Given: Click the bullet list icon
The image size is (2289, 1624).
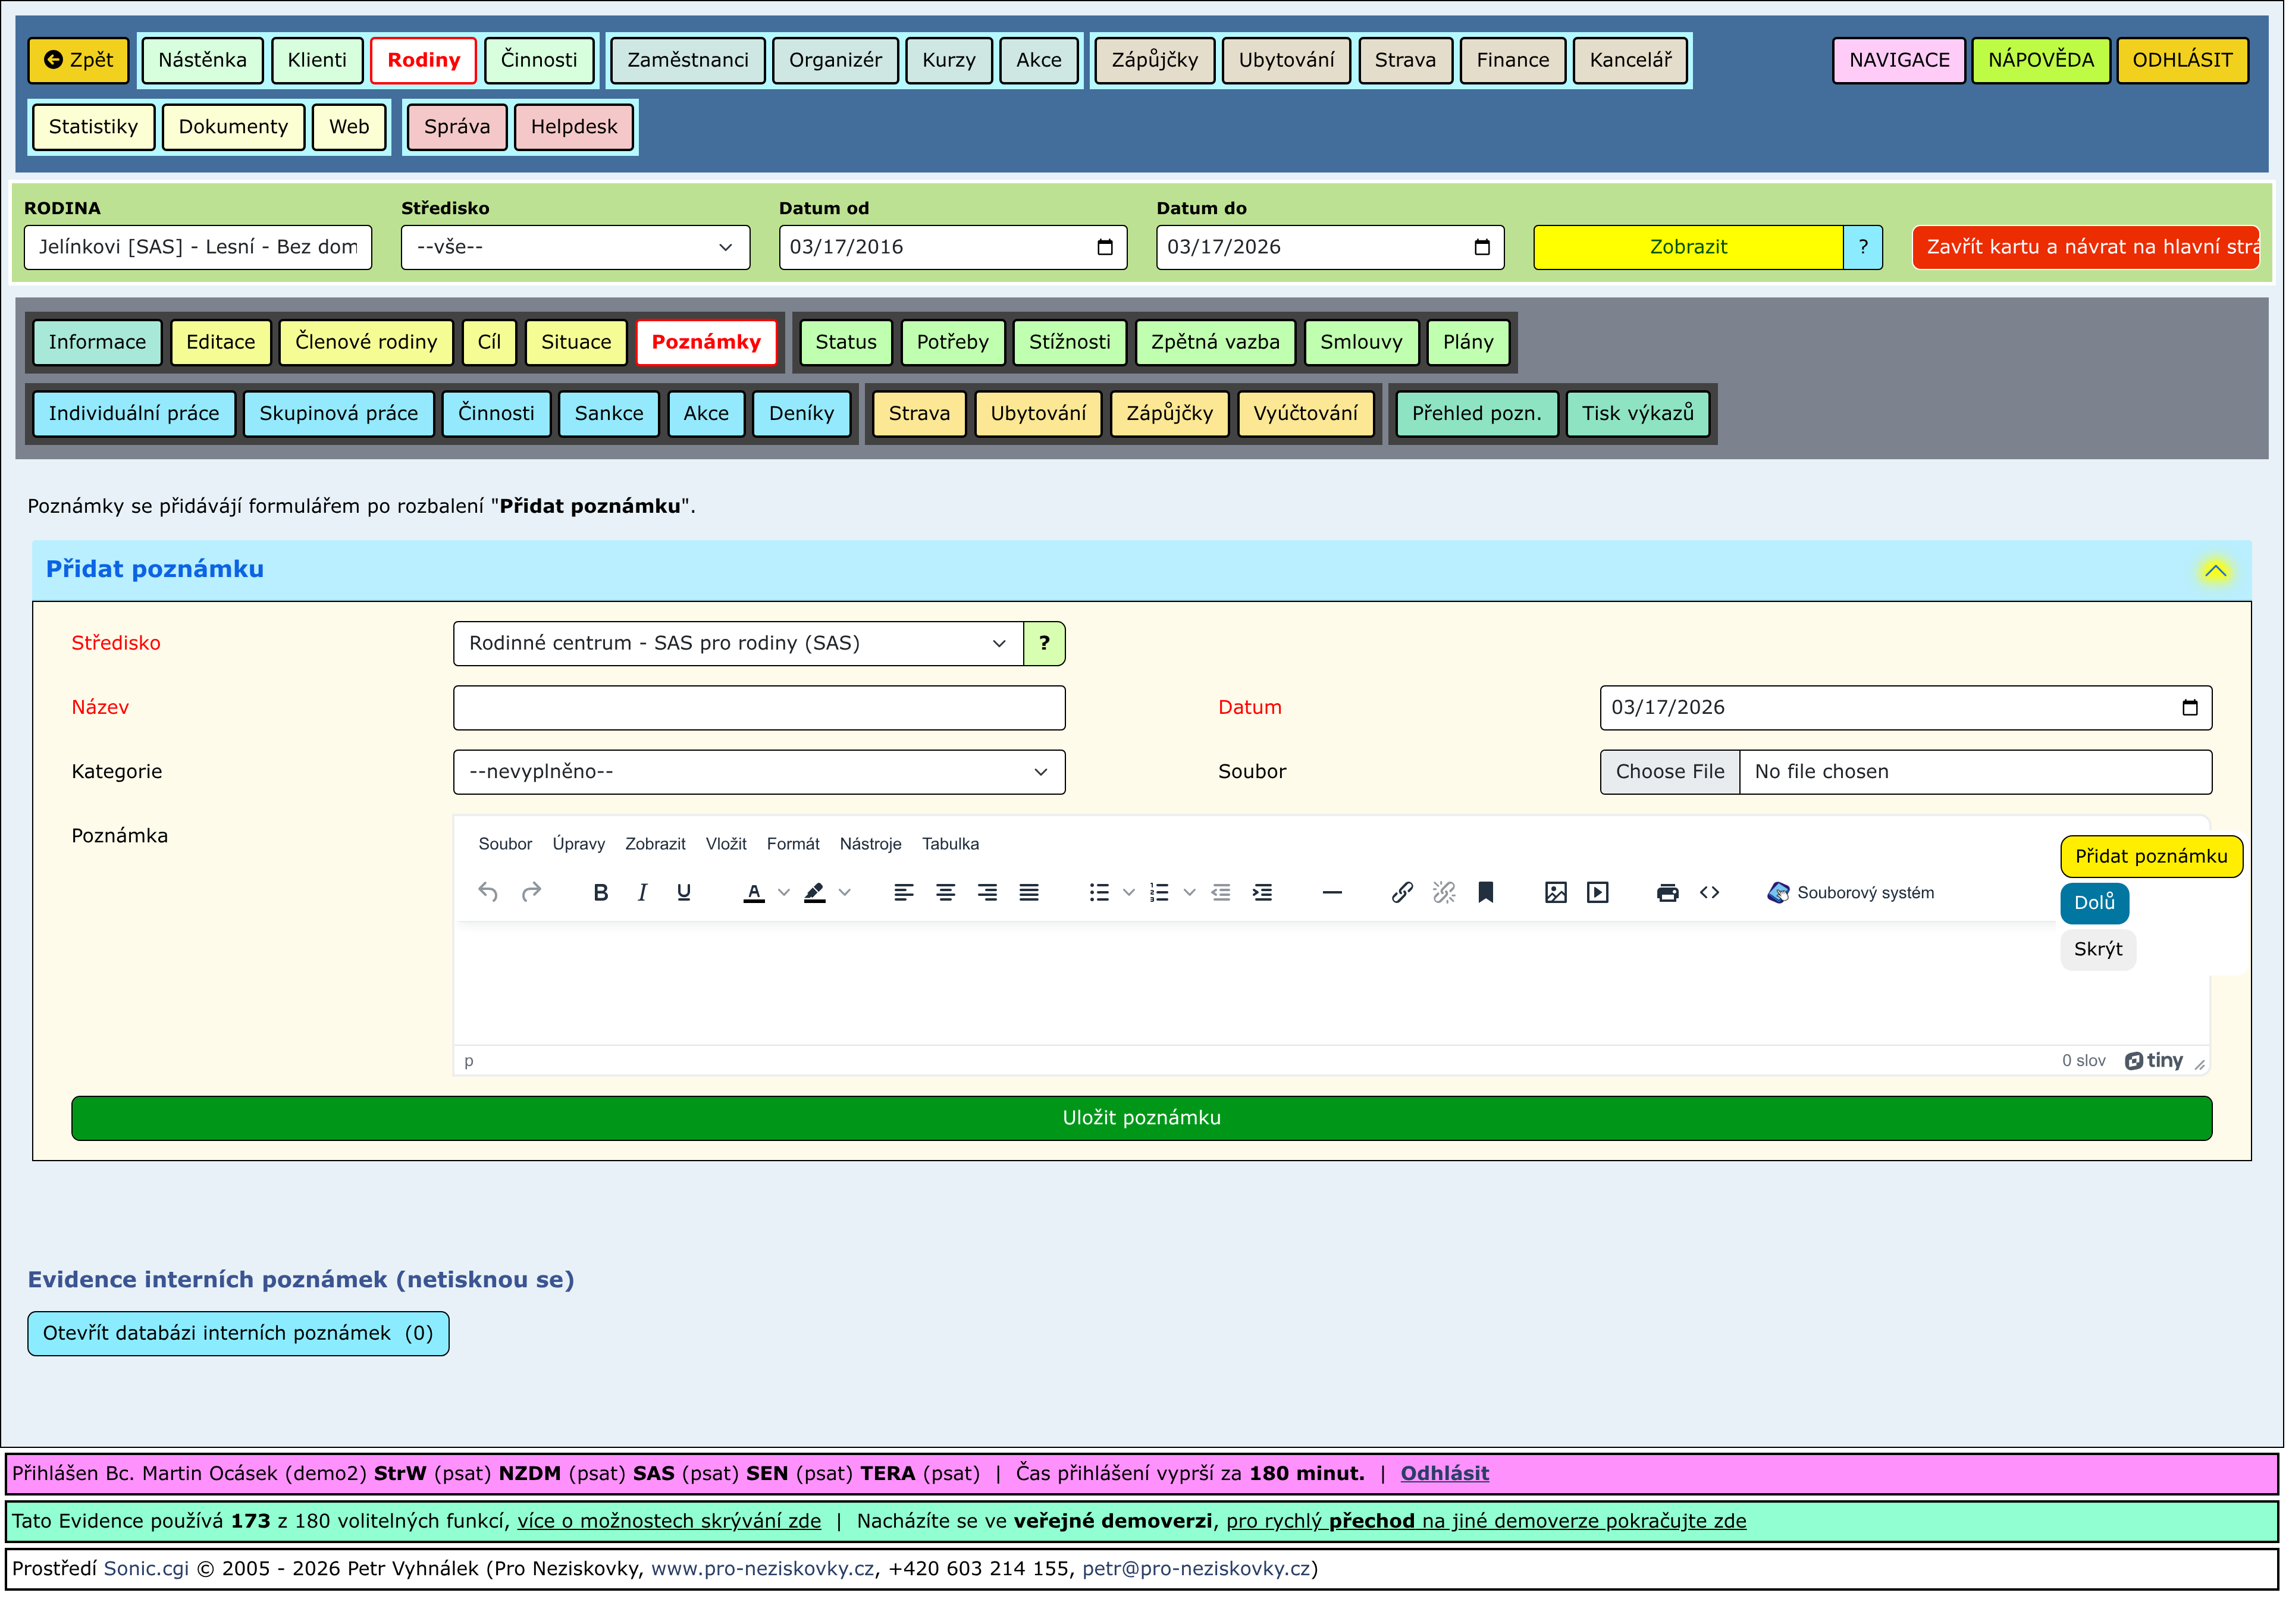Looking at the screenshot, I should [1099, 893].
